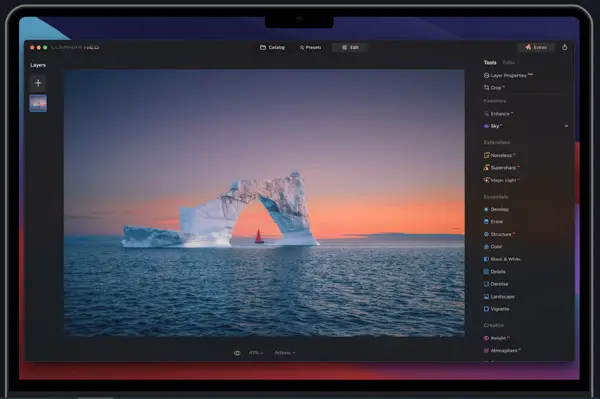Click the Extensions section header
The width and height of the screenshot is (600, 399).
tap(497, 142)
